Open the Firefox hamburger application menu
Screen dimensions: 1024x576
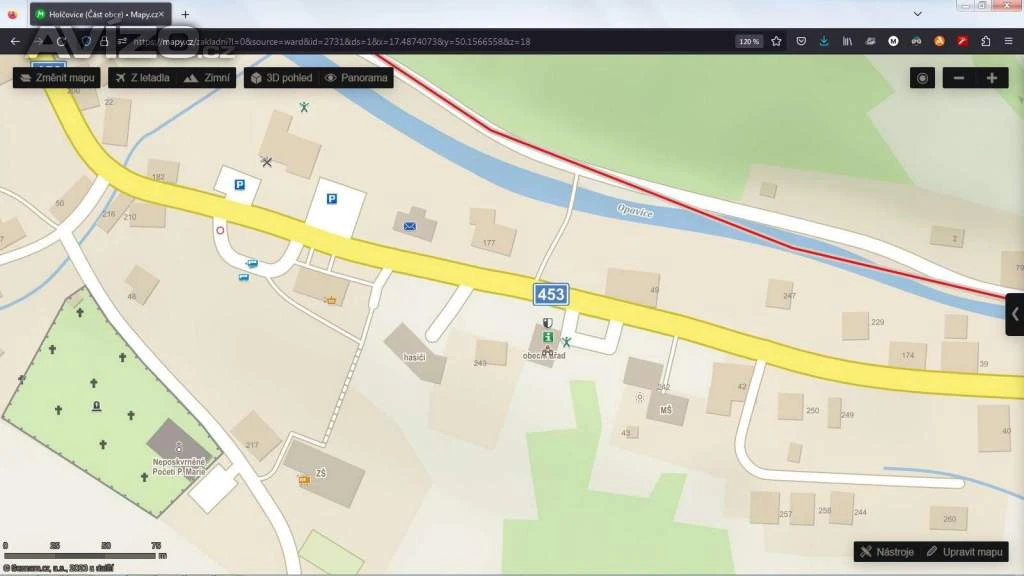pyautogui.click(x=1008, y=41)
